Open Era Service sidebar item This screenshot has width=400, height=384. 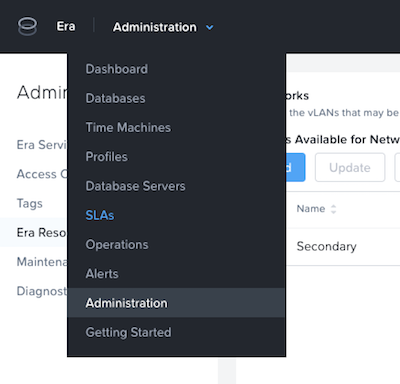click(x=42, y=145)
